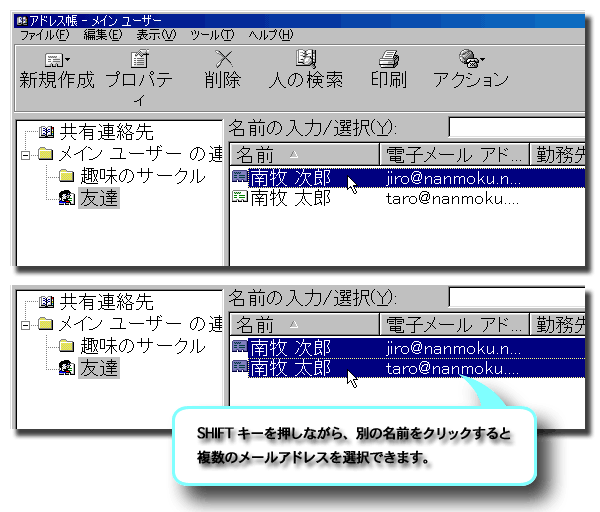The image size is (600, 512).
Task: Open the ヘルプ(H) menu
Action: pyautogui.click(x=271, y=35)
